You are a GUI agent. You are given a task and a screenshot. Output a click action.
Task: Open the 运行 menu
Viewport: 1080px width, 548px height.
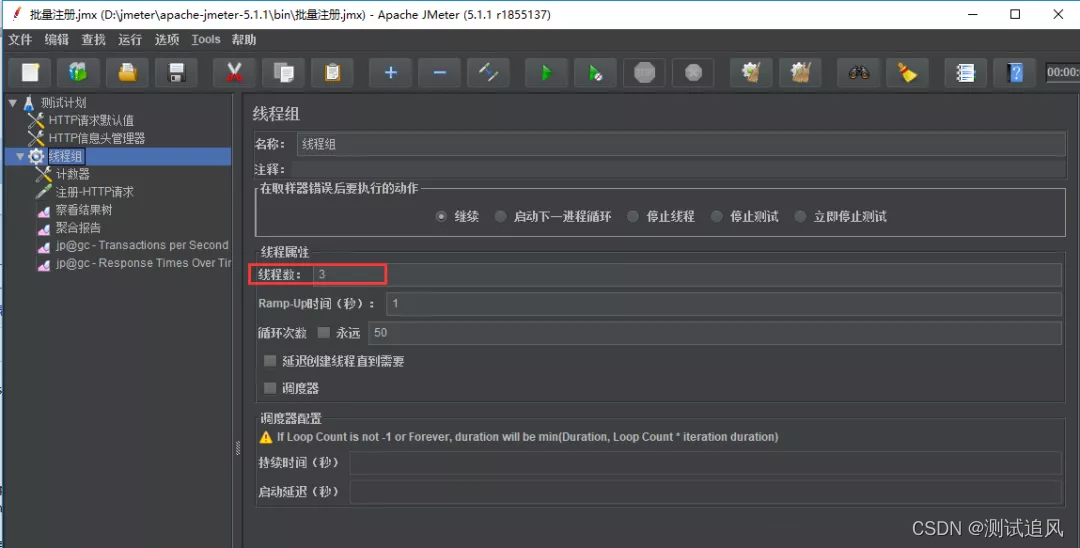pos(129,39)
